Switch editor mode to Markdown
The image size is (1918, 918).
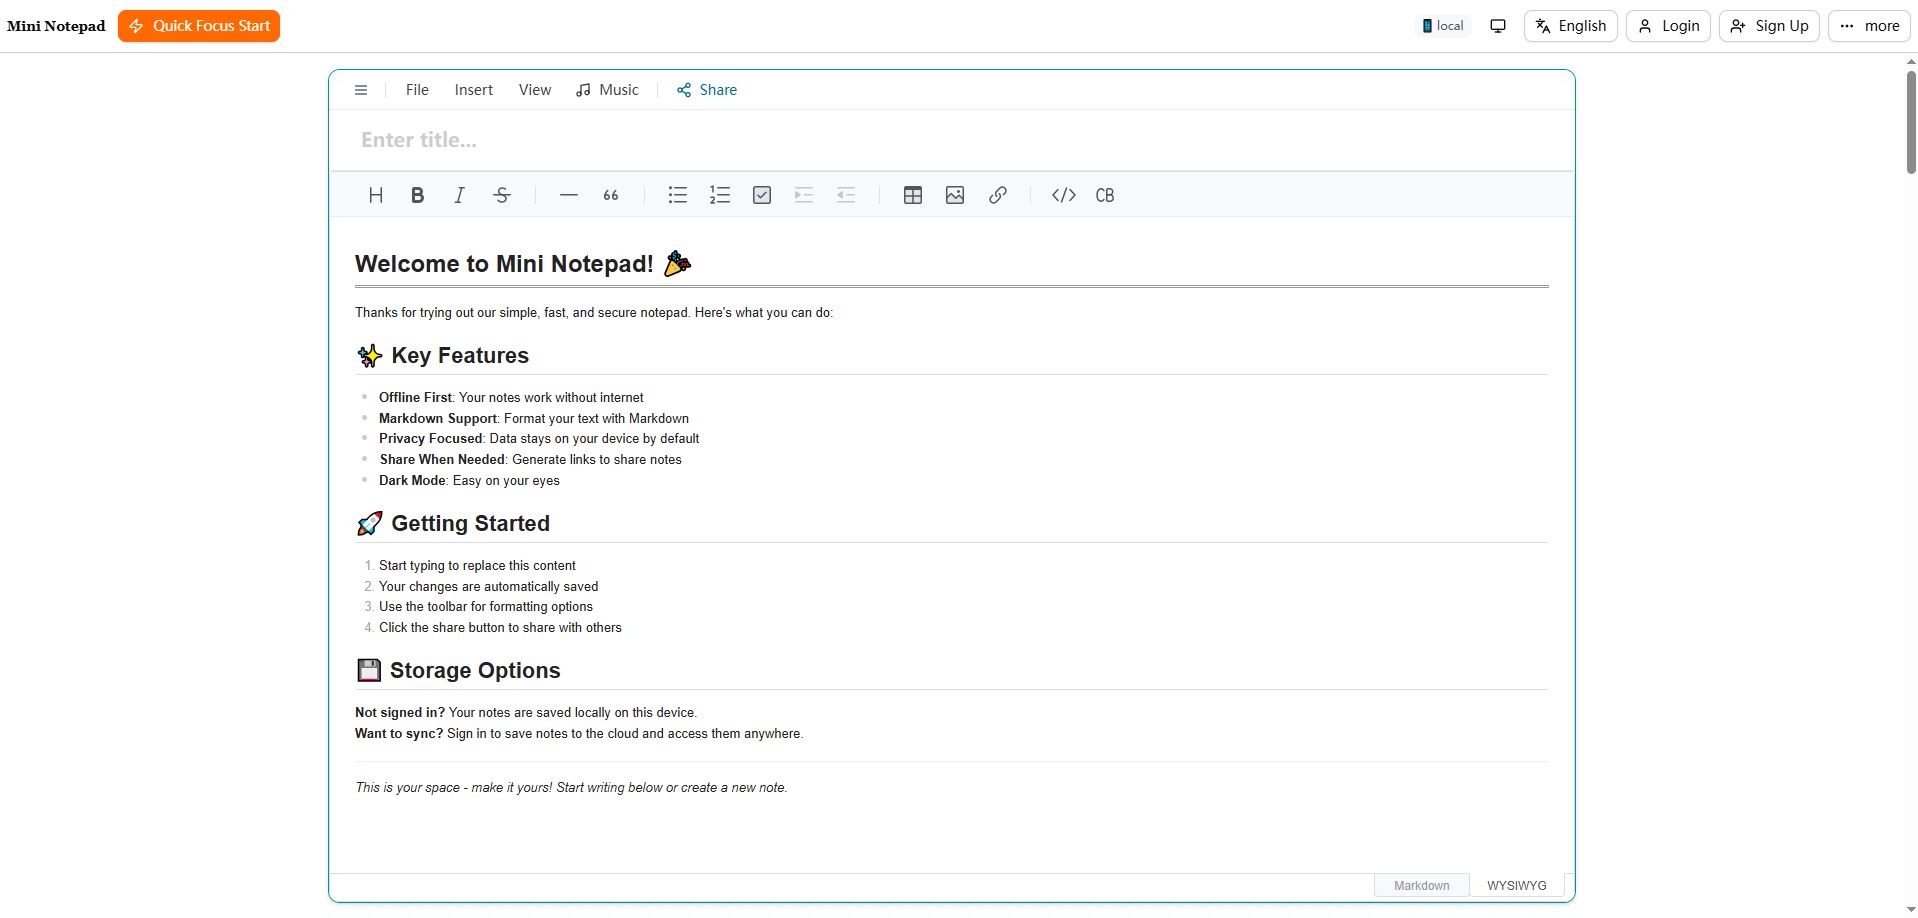point(1421,885)
